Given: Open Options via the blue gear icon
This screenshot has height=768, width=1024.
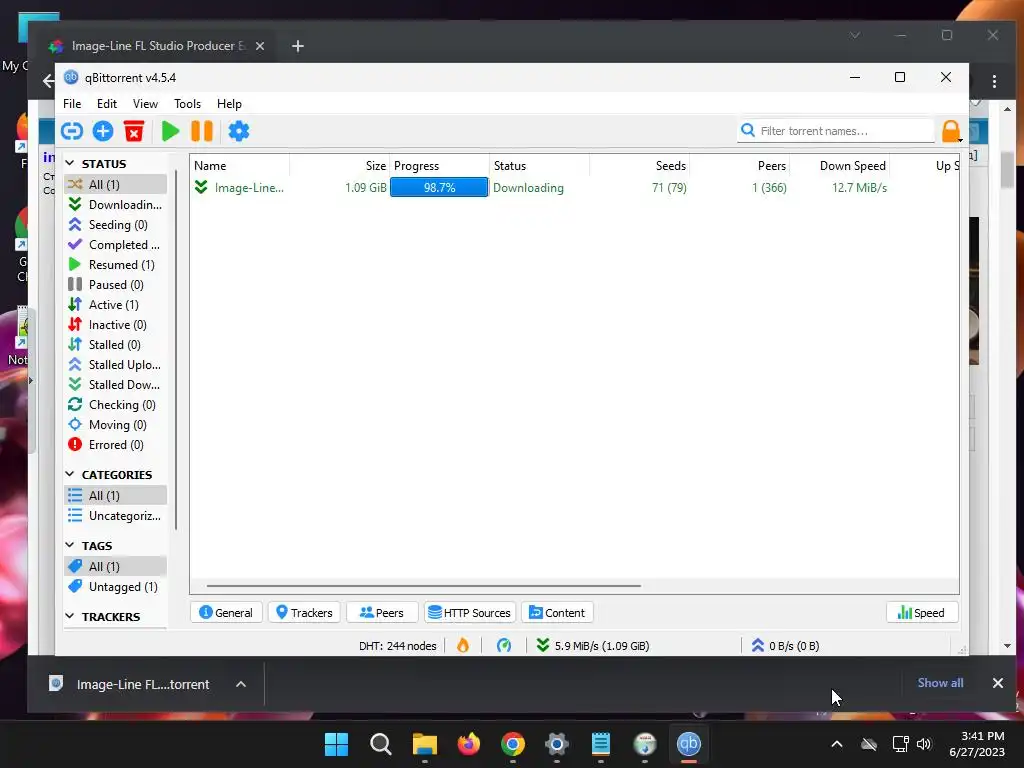Looking at the screenshot, I should (x=238, y=131).
